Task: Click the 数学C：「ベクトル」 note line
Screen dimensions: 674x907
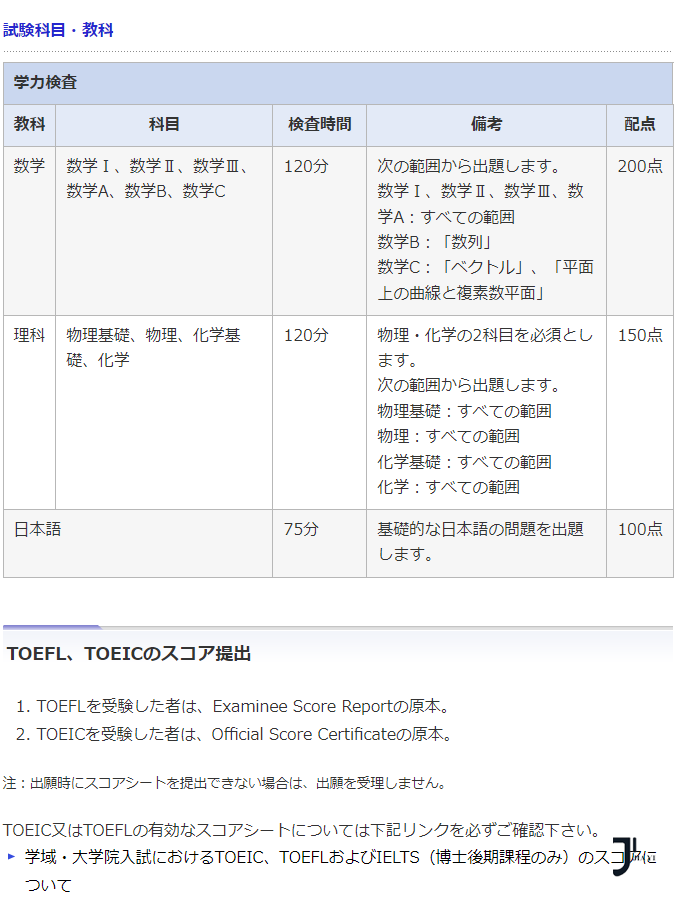Action: (x=485, y=280)
